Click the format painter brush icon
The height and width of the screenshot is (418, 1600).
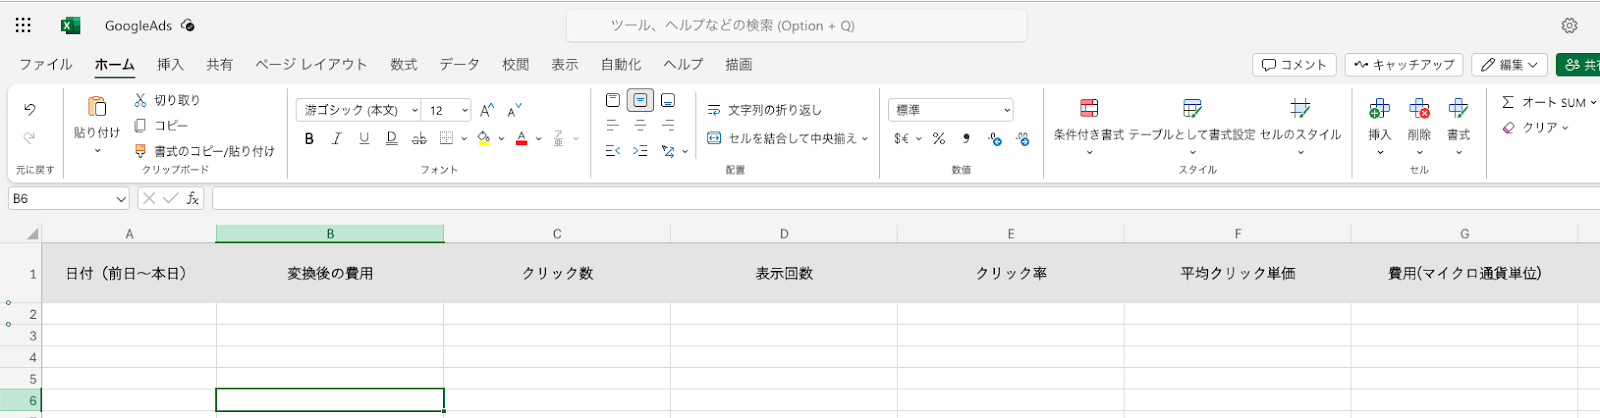coord(140,151)
